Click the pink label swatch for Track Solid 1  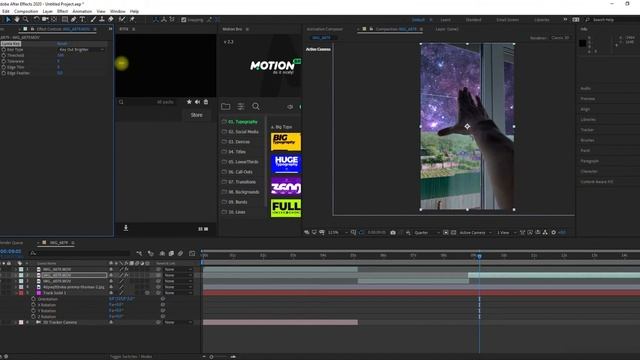[21, 293]
